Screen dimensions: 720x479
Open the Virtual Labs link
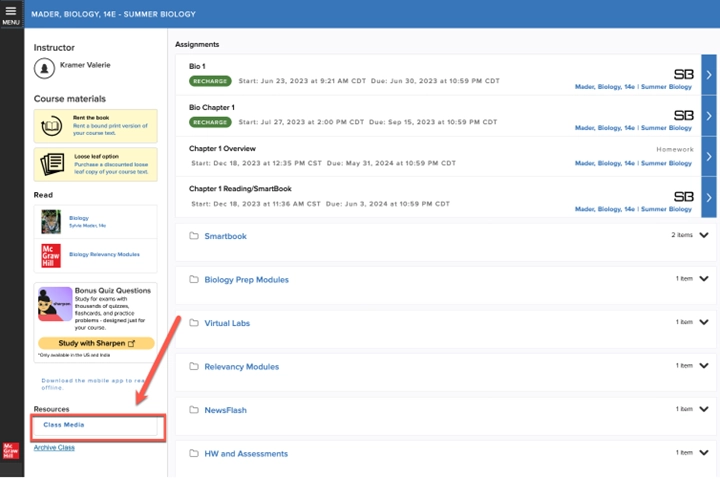[227, 323]
